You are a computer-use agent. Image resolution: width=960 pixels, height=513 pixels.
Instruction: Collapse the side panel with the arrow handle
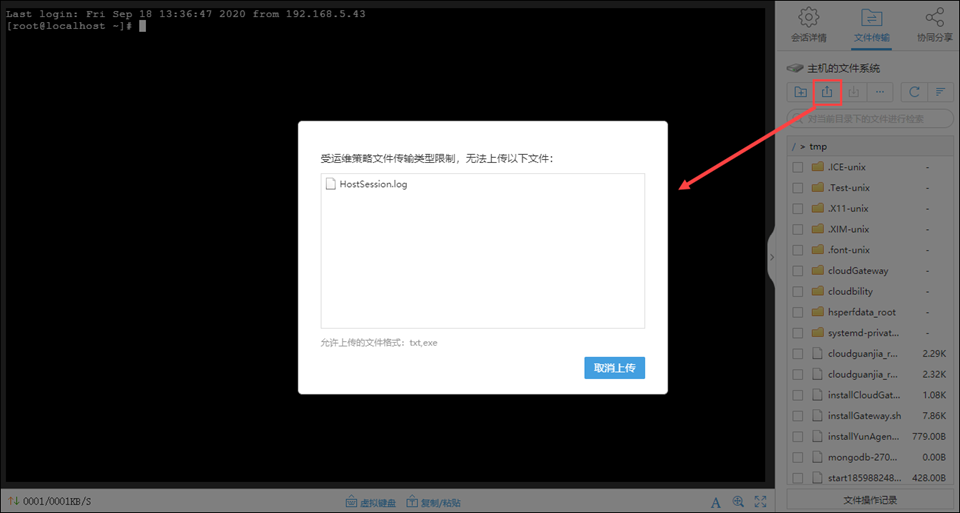(x=771, y=257)
